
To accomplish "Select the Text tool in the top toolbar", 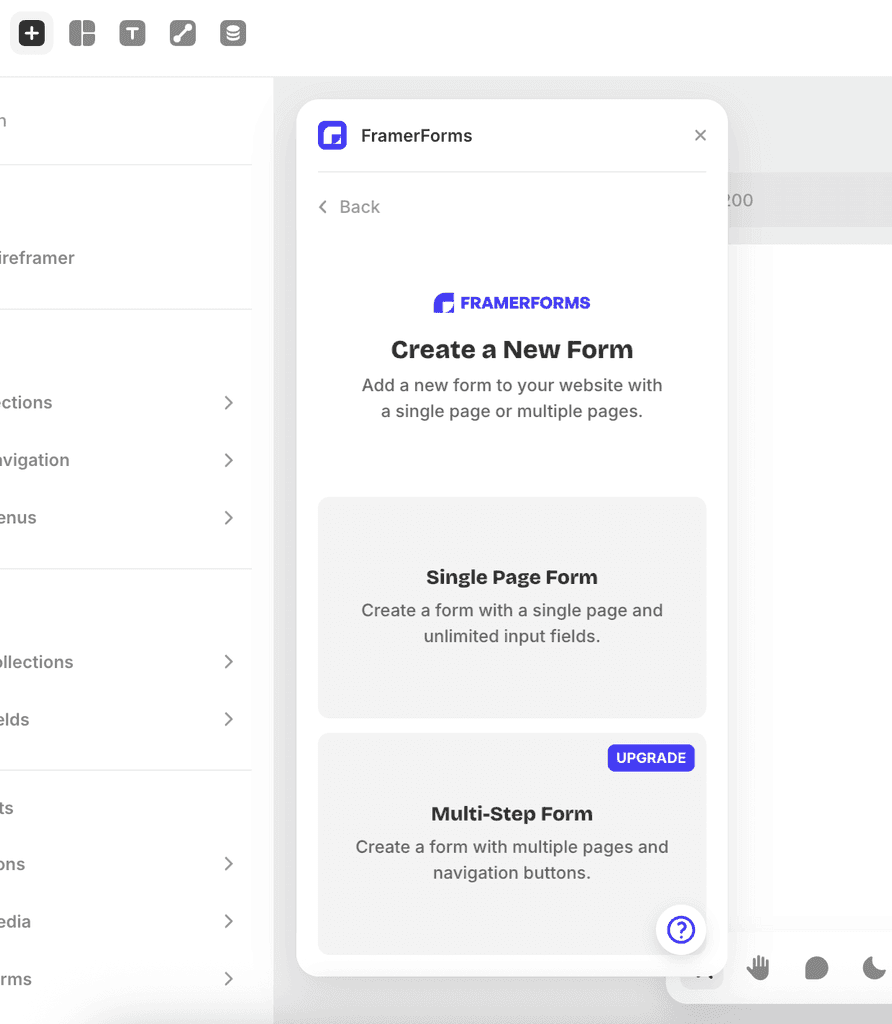I will coord(132,33).
